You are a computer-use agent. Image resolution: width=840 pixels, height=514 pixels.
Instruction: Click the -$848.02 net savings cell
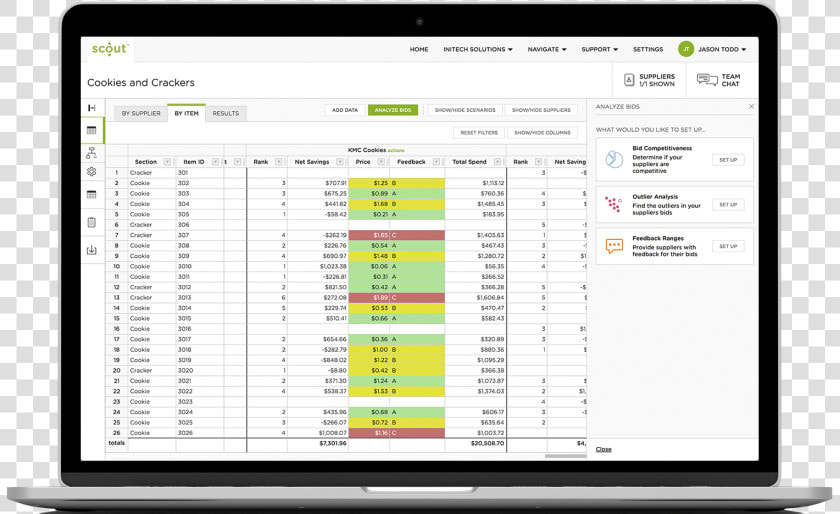click(318, 360)
